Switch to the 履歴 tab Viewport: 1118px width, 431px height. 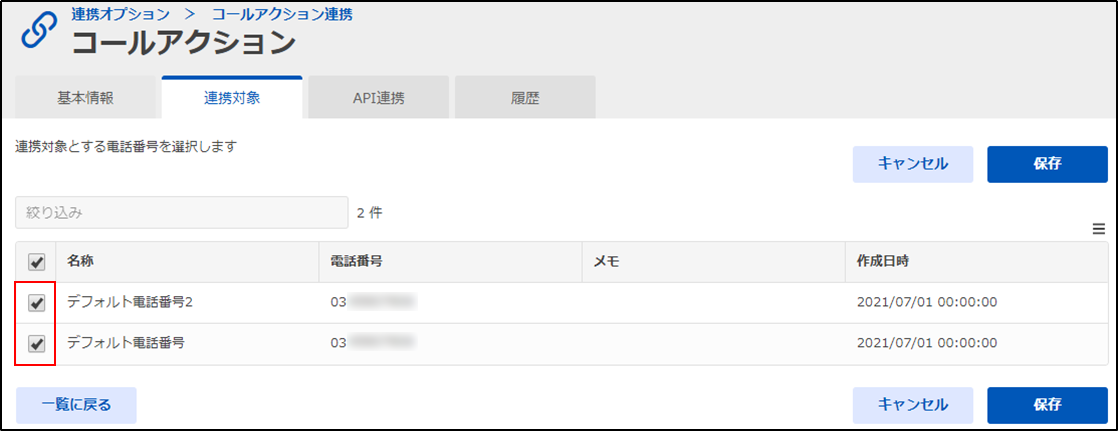[x=525, y=98]
